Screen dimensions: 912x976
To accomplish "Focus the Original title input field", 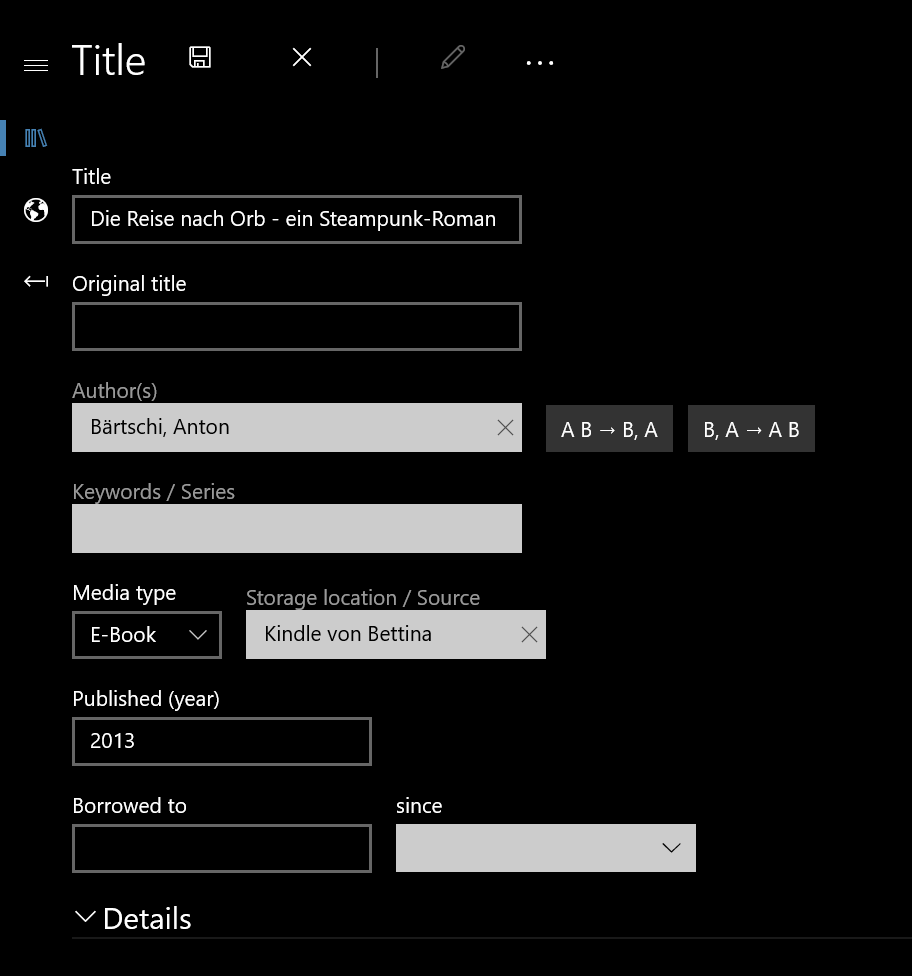I will 296,327.
